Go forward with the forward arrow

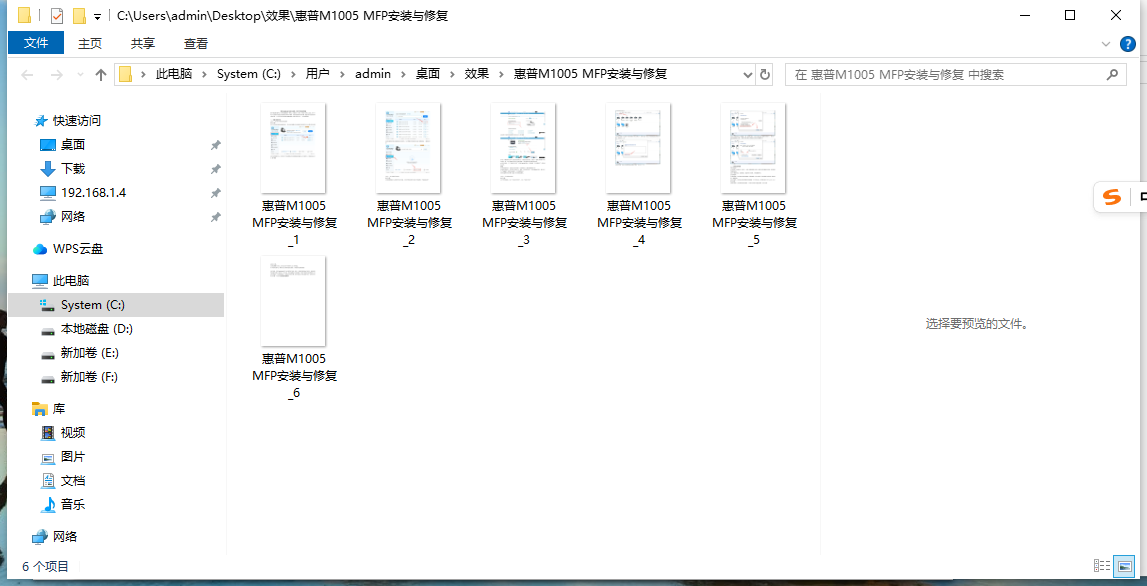(x=56, y=74)
